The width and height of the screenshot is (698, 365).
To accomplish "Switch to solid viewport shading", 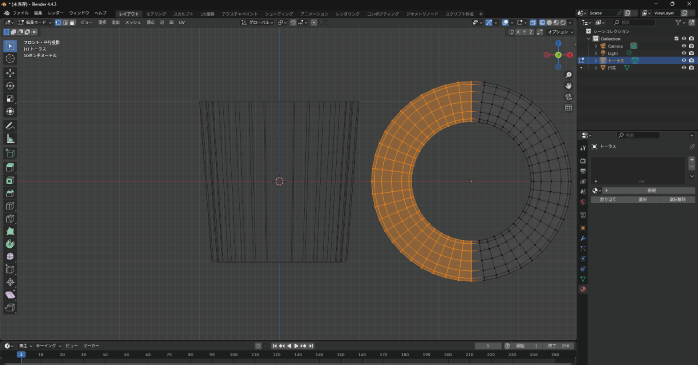I will coord(549,22).
